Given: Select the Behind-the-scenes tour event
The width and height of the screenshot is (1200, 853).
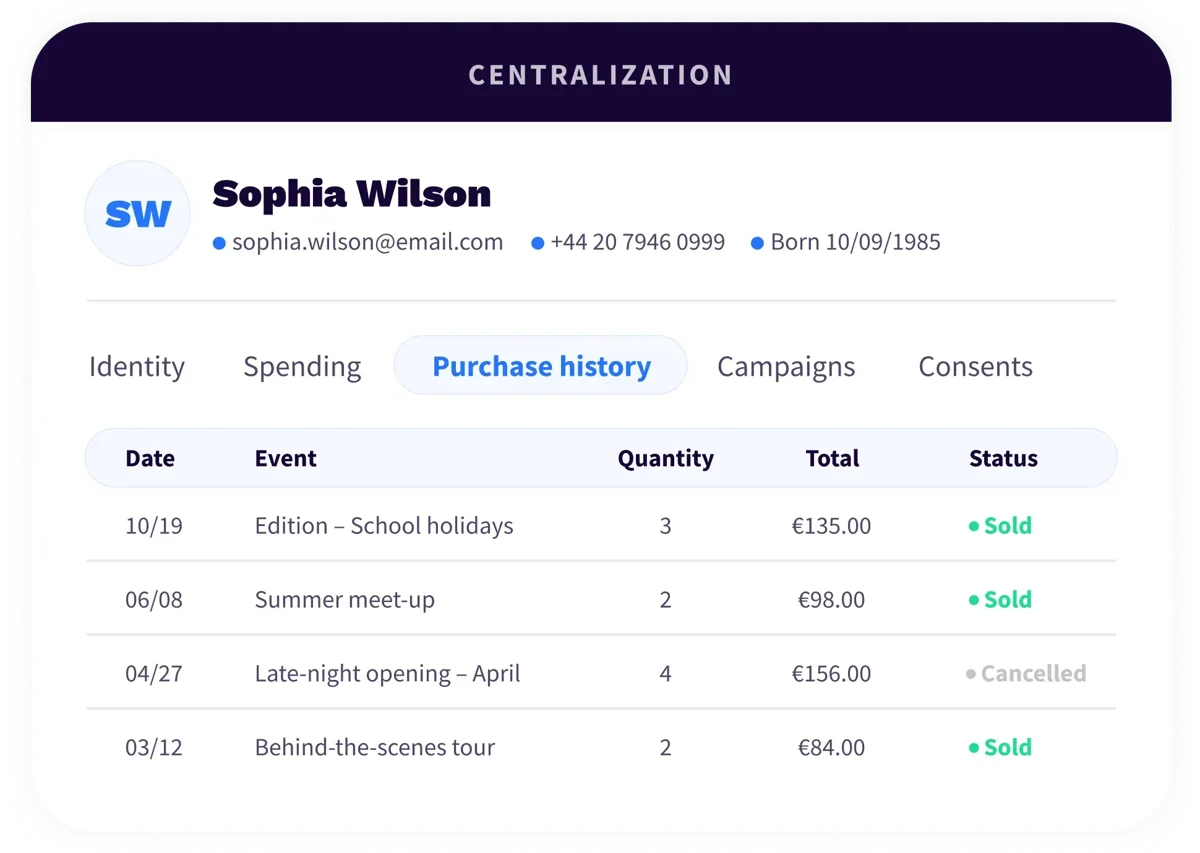Looking at the screenshot, I should [375, 748].
